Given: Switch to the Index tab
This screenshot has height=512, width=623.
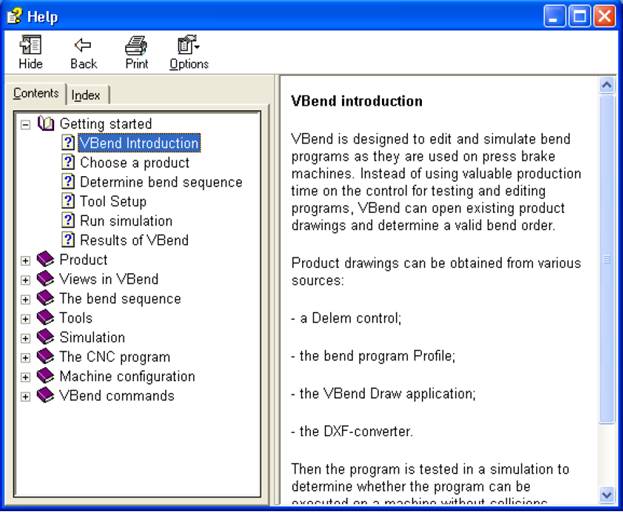Looking at the screenshot, I should 86,95.
